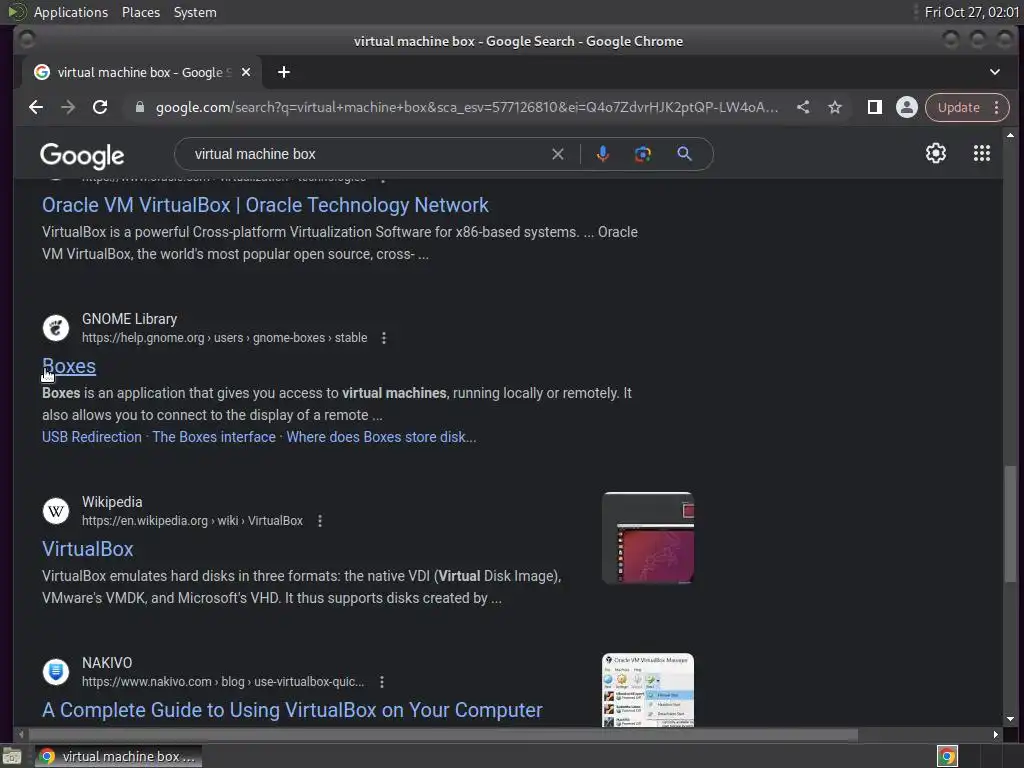Click the en.wikipedia.org breadcrumb URL
Image resolution: width=1024 pixels, height=768 pixels.
[x=192, y=520]
